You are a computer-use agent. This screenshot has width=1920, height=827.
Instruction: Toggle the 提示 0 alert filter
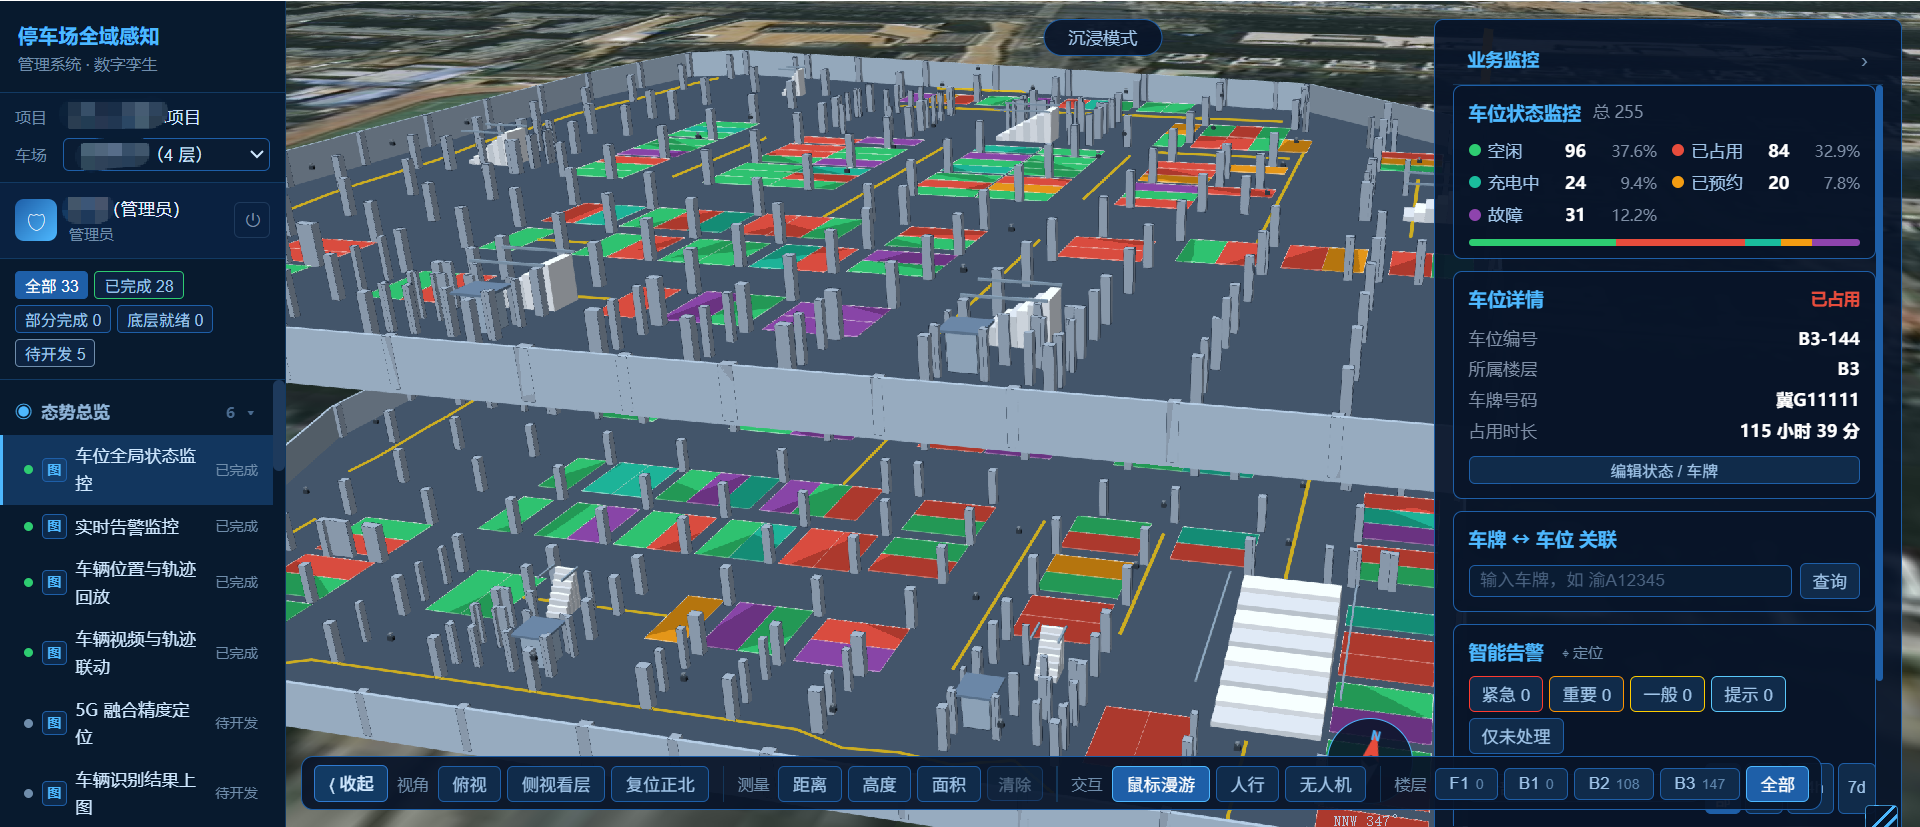pyautogui.click(x=1748, y=695)
